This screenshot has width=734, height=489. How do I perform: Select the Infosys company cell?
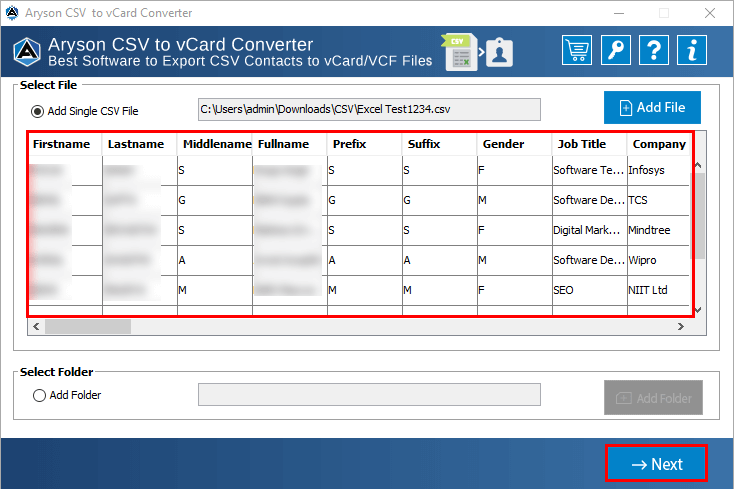(659, 170)
